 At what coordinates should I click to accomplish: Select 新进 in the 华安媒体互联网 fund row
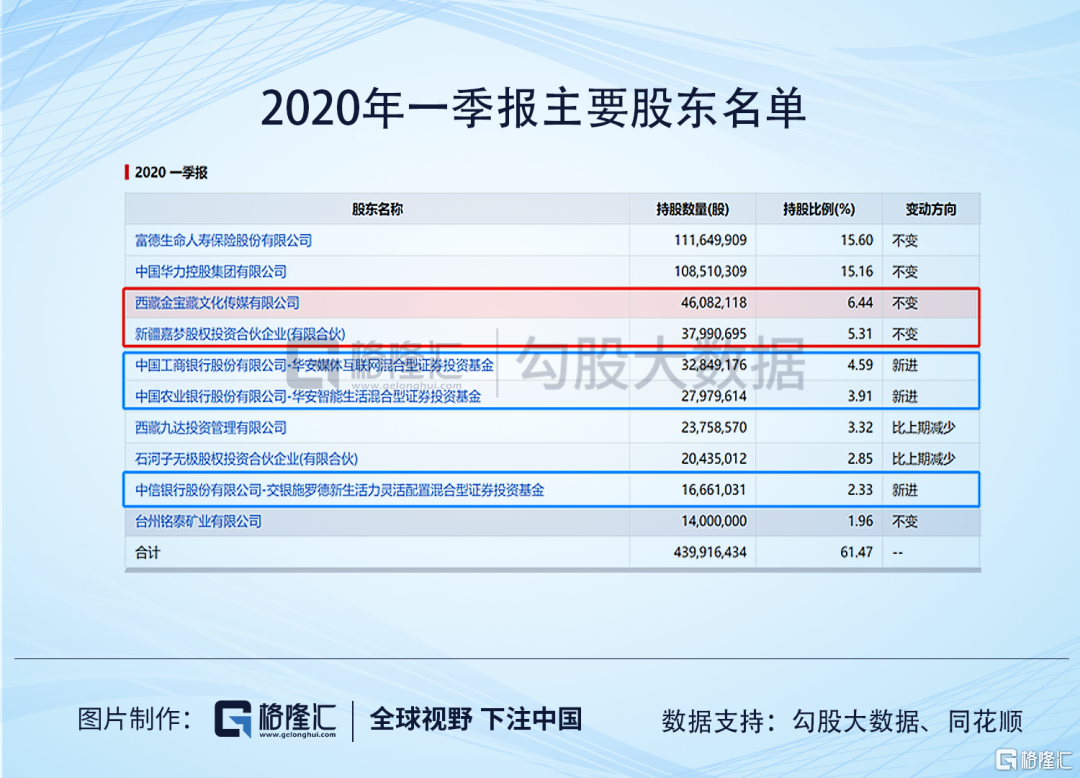coord(905,365)
